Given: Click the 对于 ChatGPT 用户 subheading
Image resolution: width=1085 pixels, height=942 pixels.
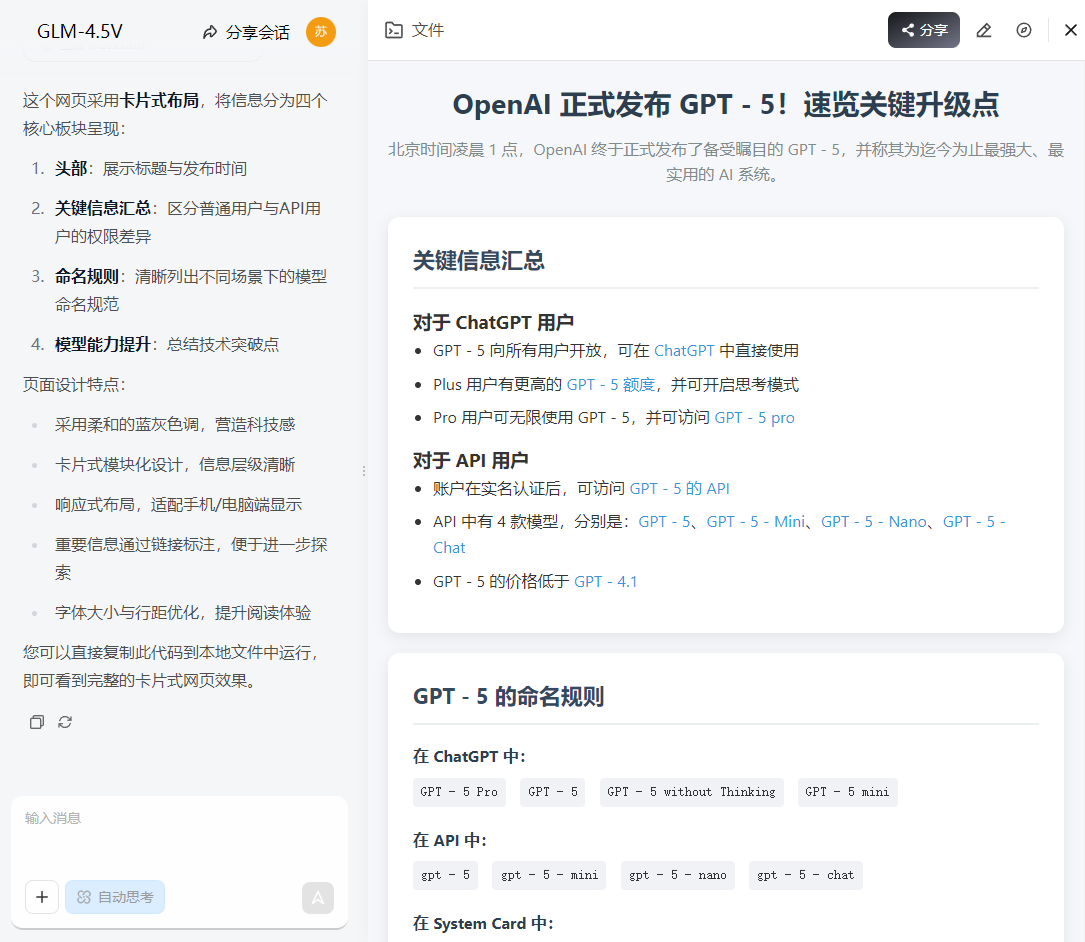Looking at the screenshot, I should [x=493, y=323].
